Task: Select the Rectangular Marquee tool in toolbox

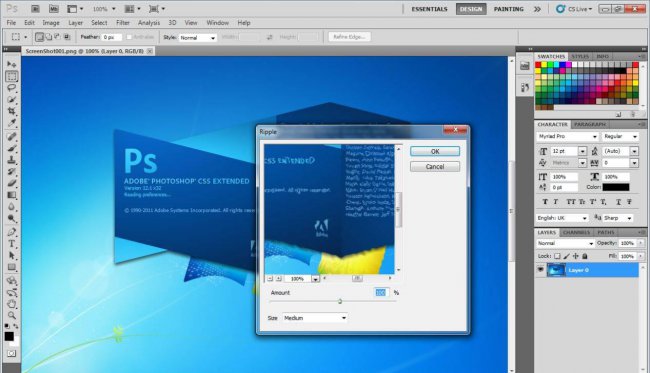Action: click(x=12, y=76)
